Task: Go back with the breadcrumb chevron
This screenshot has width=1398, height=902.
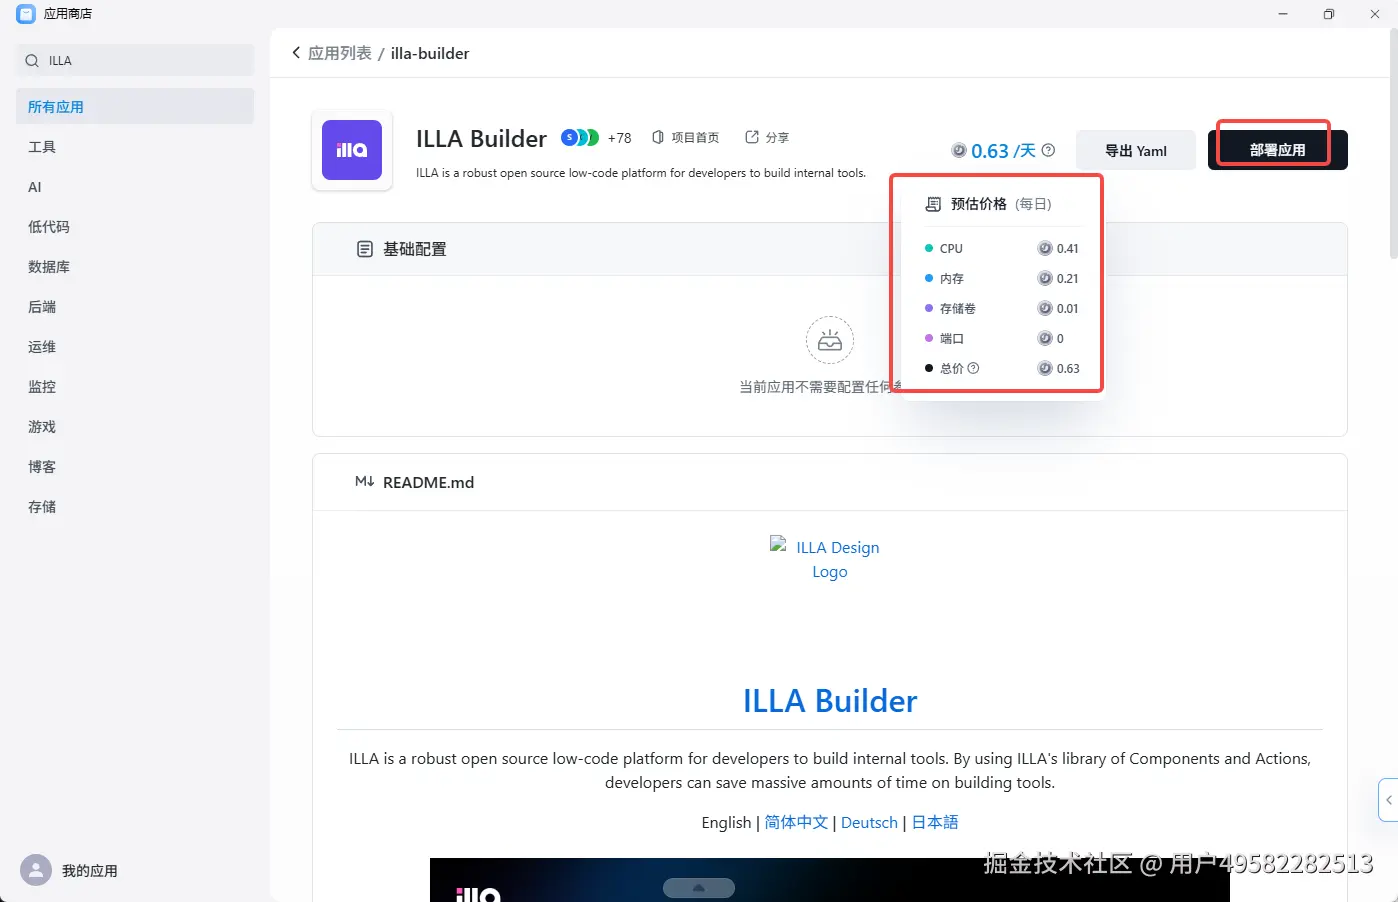Action: pos(296,53)
